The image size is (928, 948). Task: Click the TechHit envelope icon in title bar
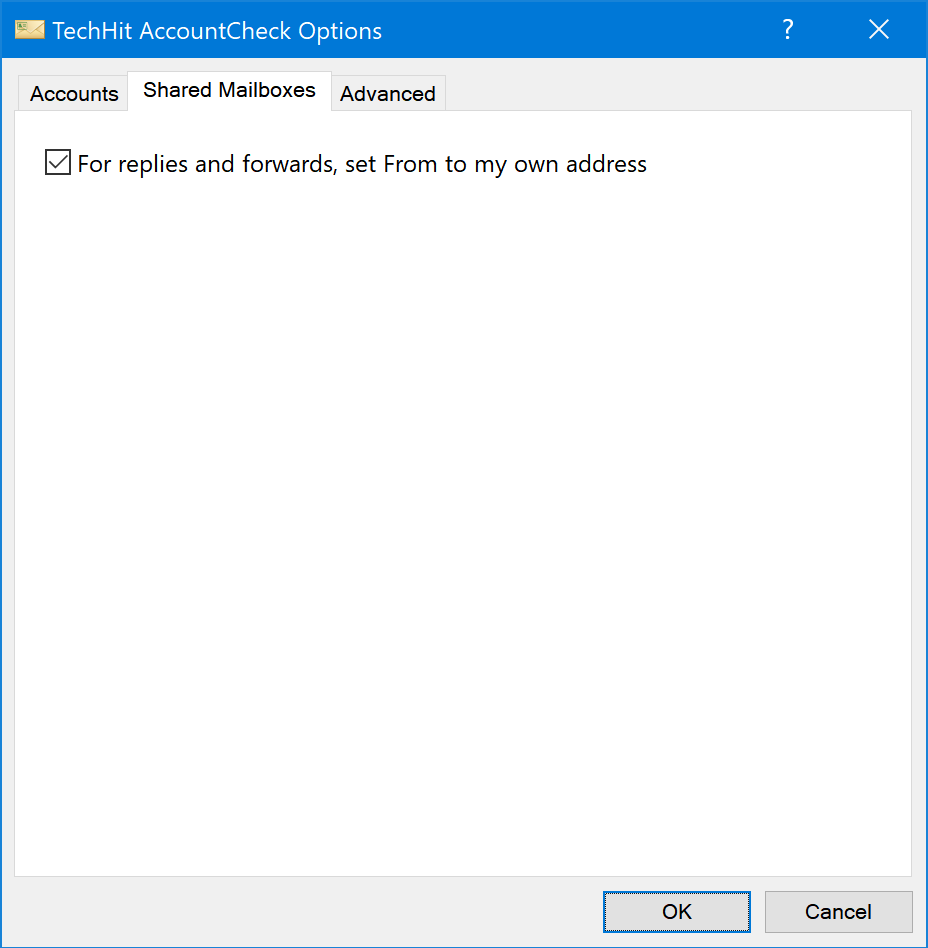coord(30,30)
